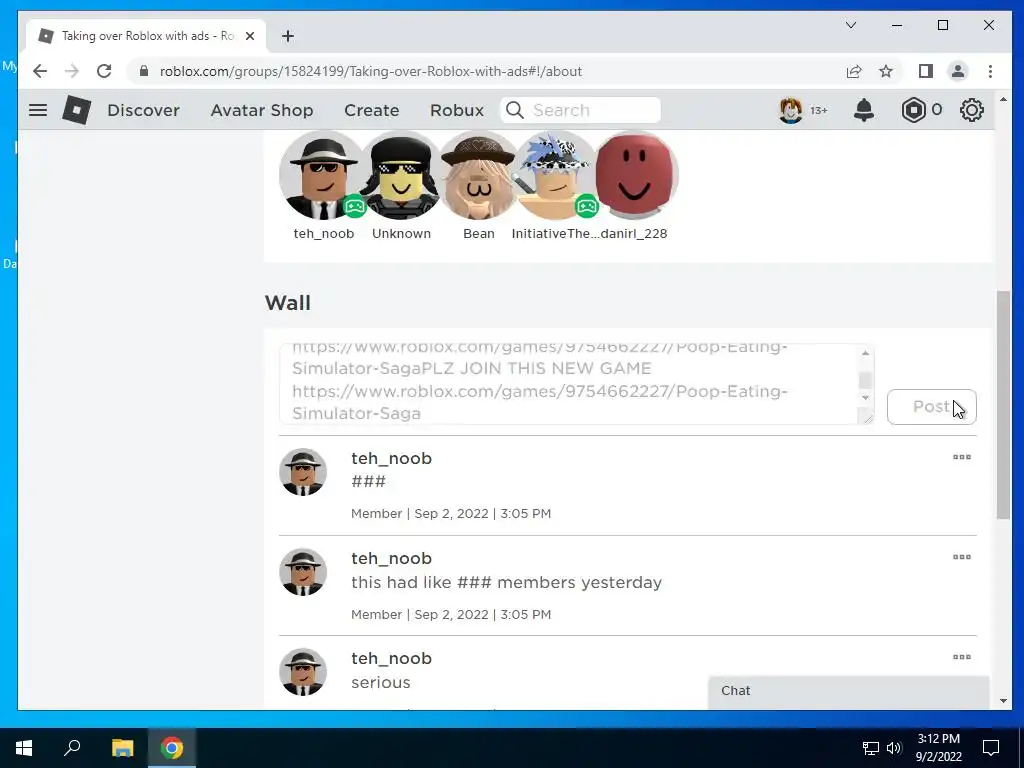
Task: Click teh_noob member avatar thumbnail
Action: [323, 175]
